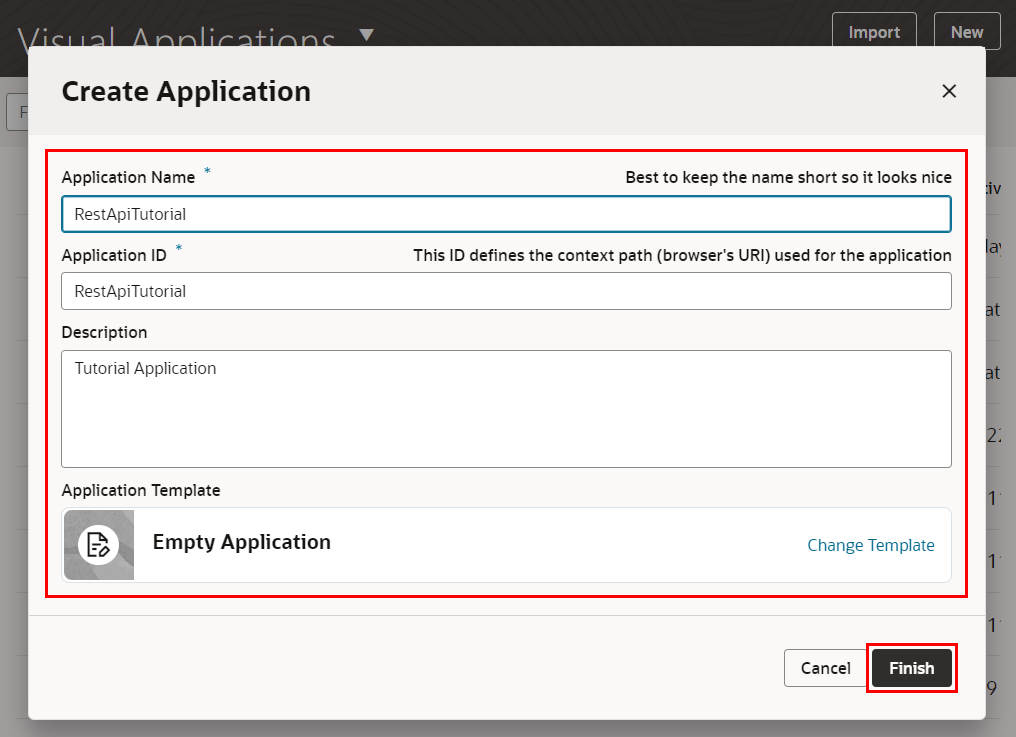Click into the Application ID field
The width and height of the screenshot is (1016, 737).
tap(506, 291)
